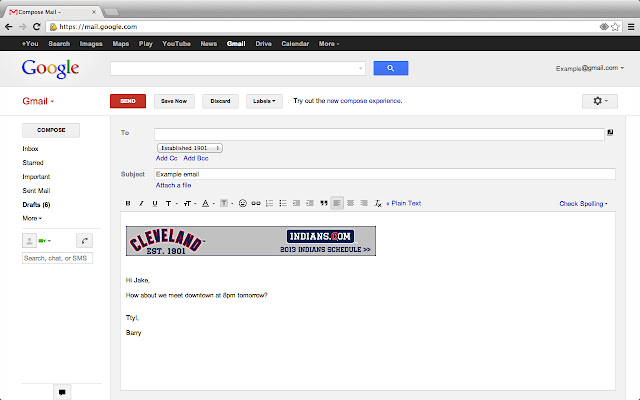Open the Inbox folder
The width and height of the screenshot is (640, 400).
[30, 149]
